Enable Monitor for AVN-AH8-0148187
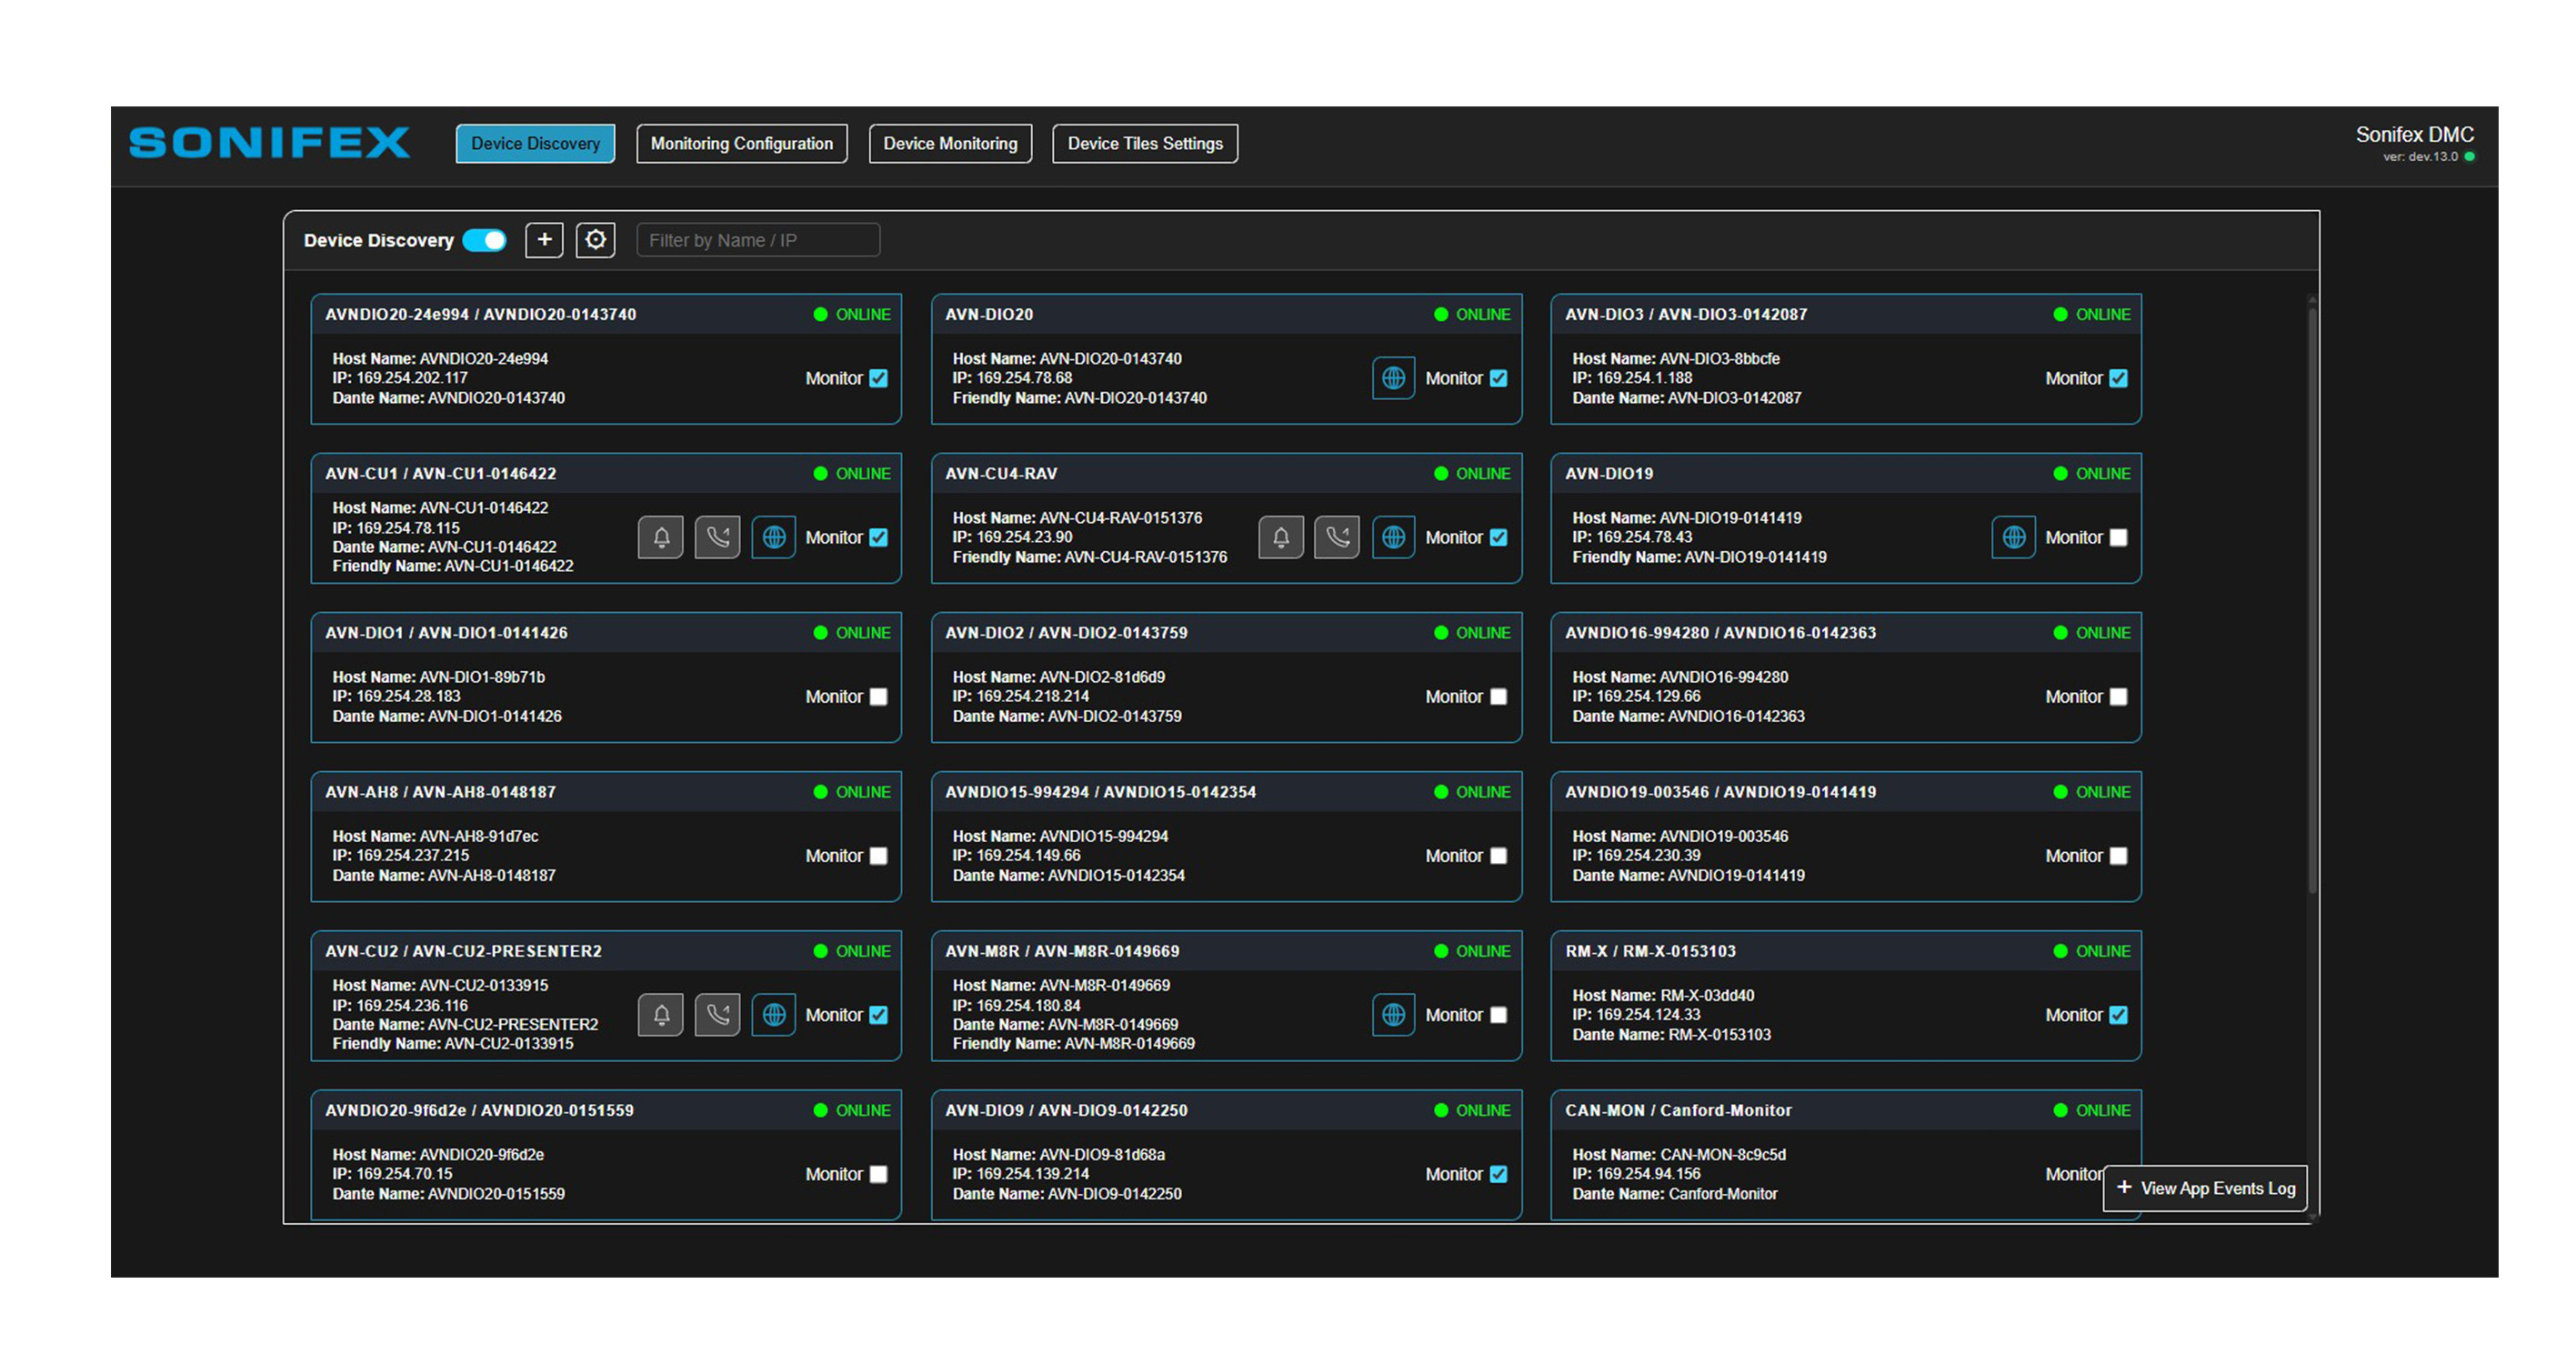Image resolution: width=2576 pixels, height=1364 pixels. click(x=878, y=856)
